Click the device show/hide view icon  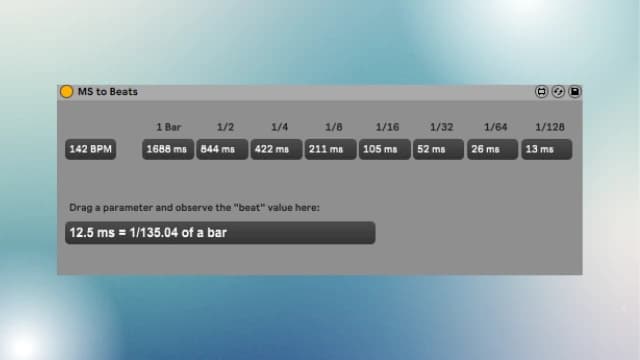541,91
